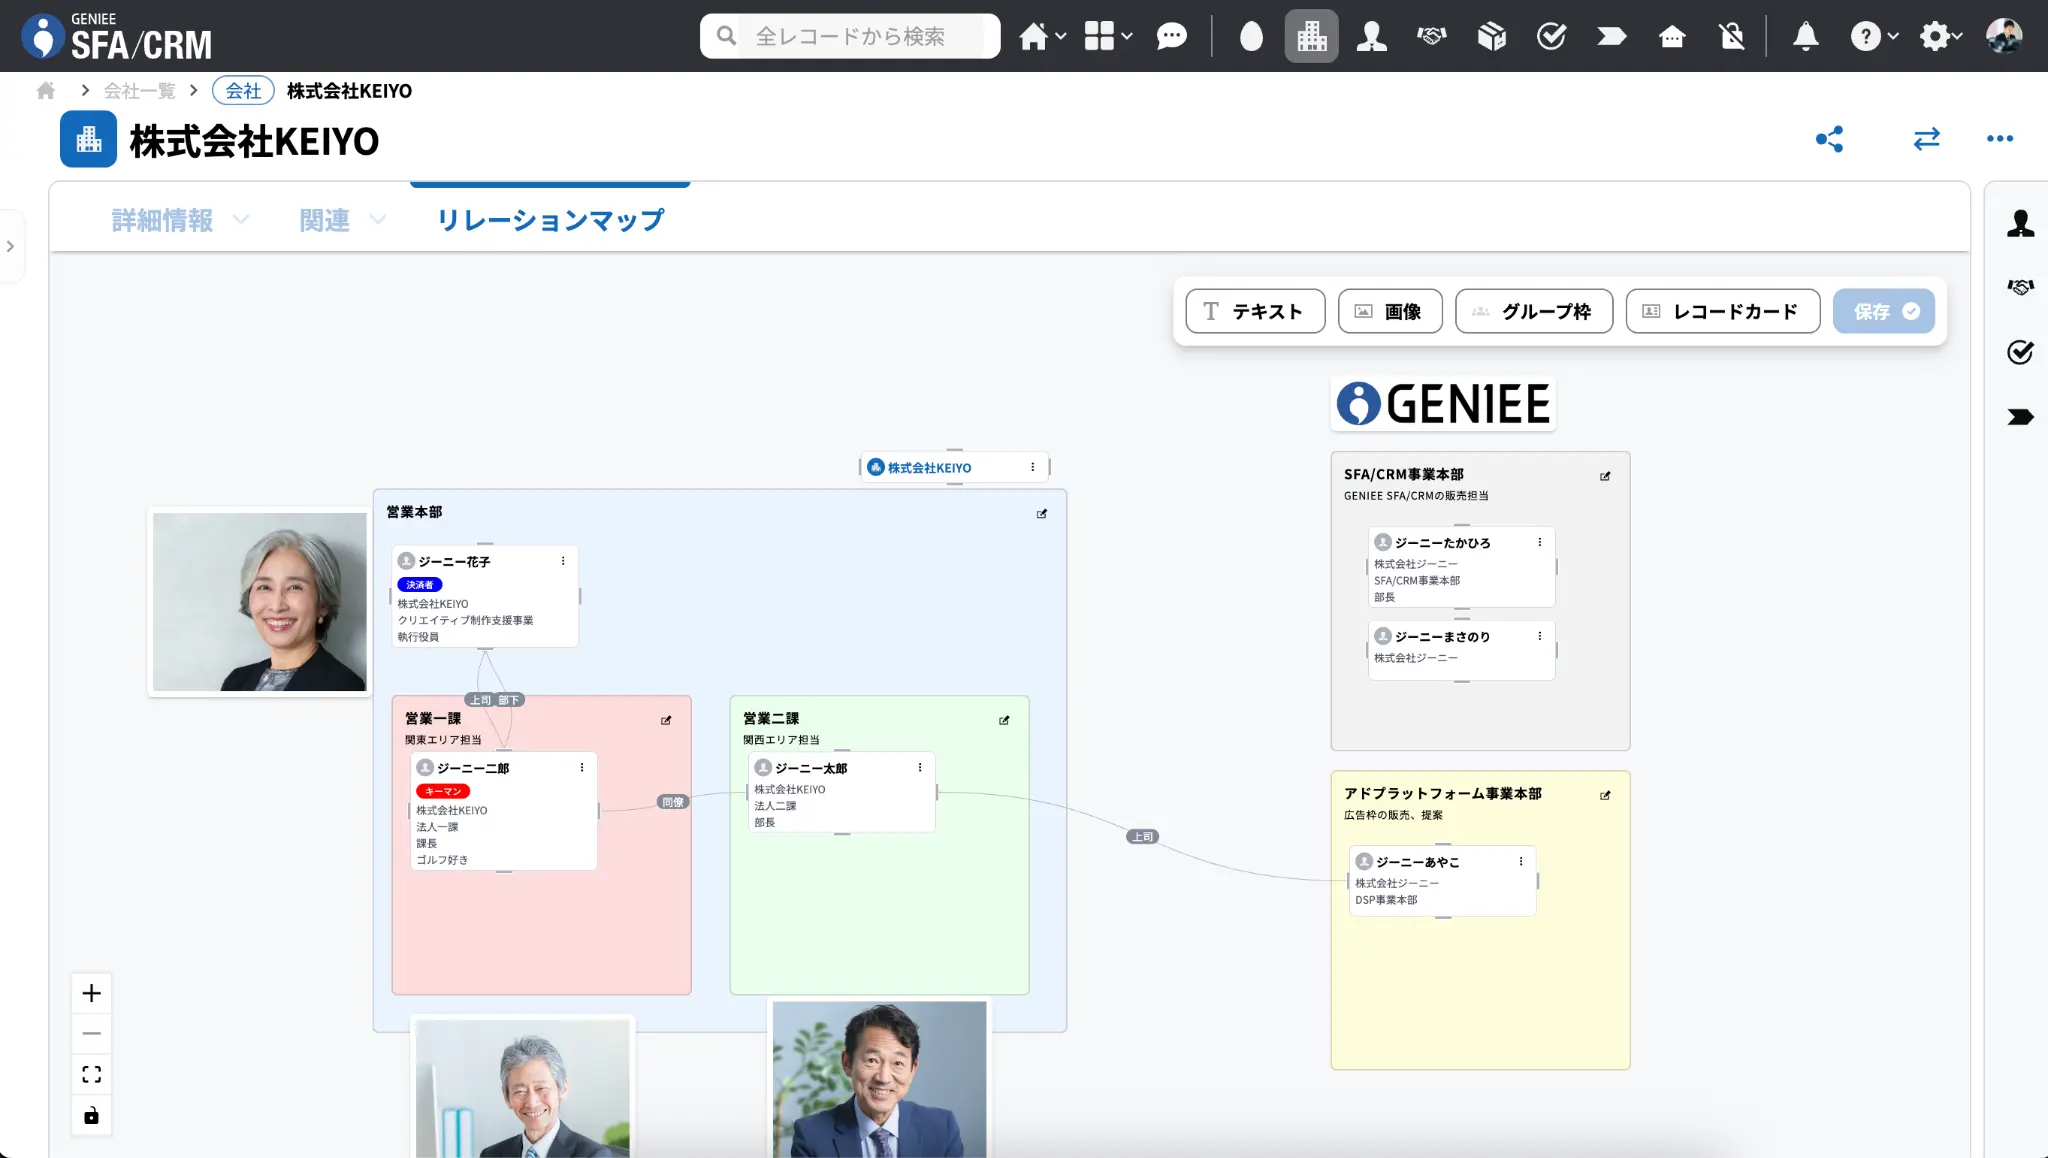
Task: Open the home icon dropdown arrow
Action: [1060, 37]
